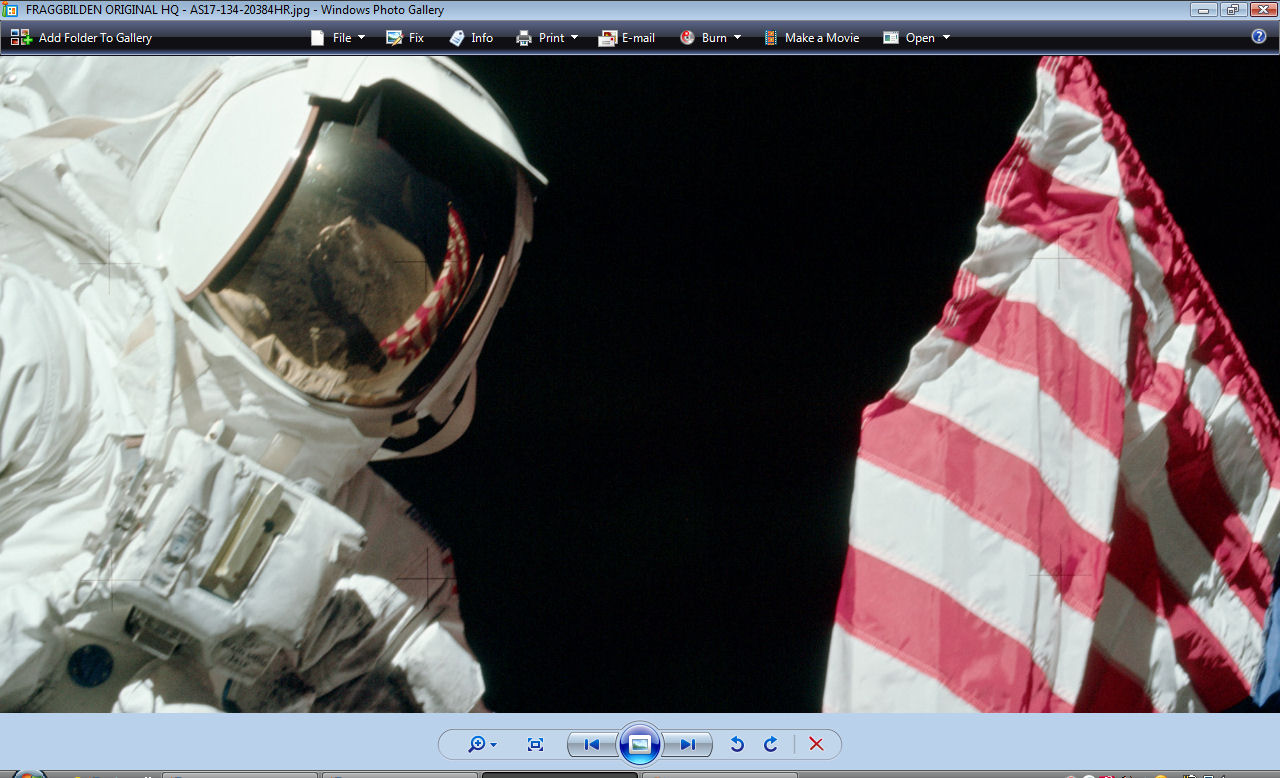Click Make a Movie button
This screenshot has height=778, width=1280.
pos(811,37)
